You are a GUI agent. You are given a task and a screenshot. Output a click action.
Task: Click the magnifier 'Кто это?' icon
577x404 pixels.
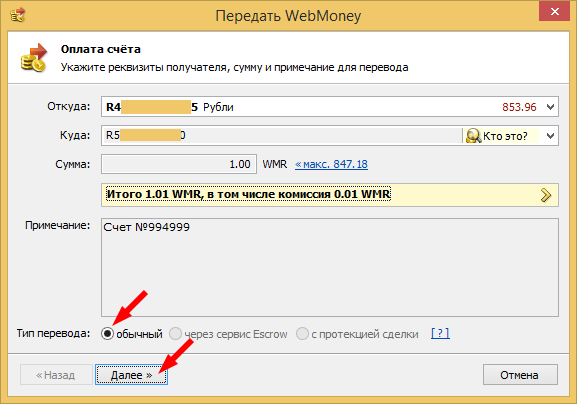[473, 136]
